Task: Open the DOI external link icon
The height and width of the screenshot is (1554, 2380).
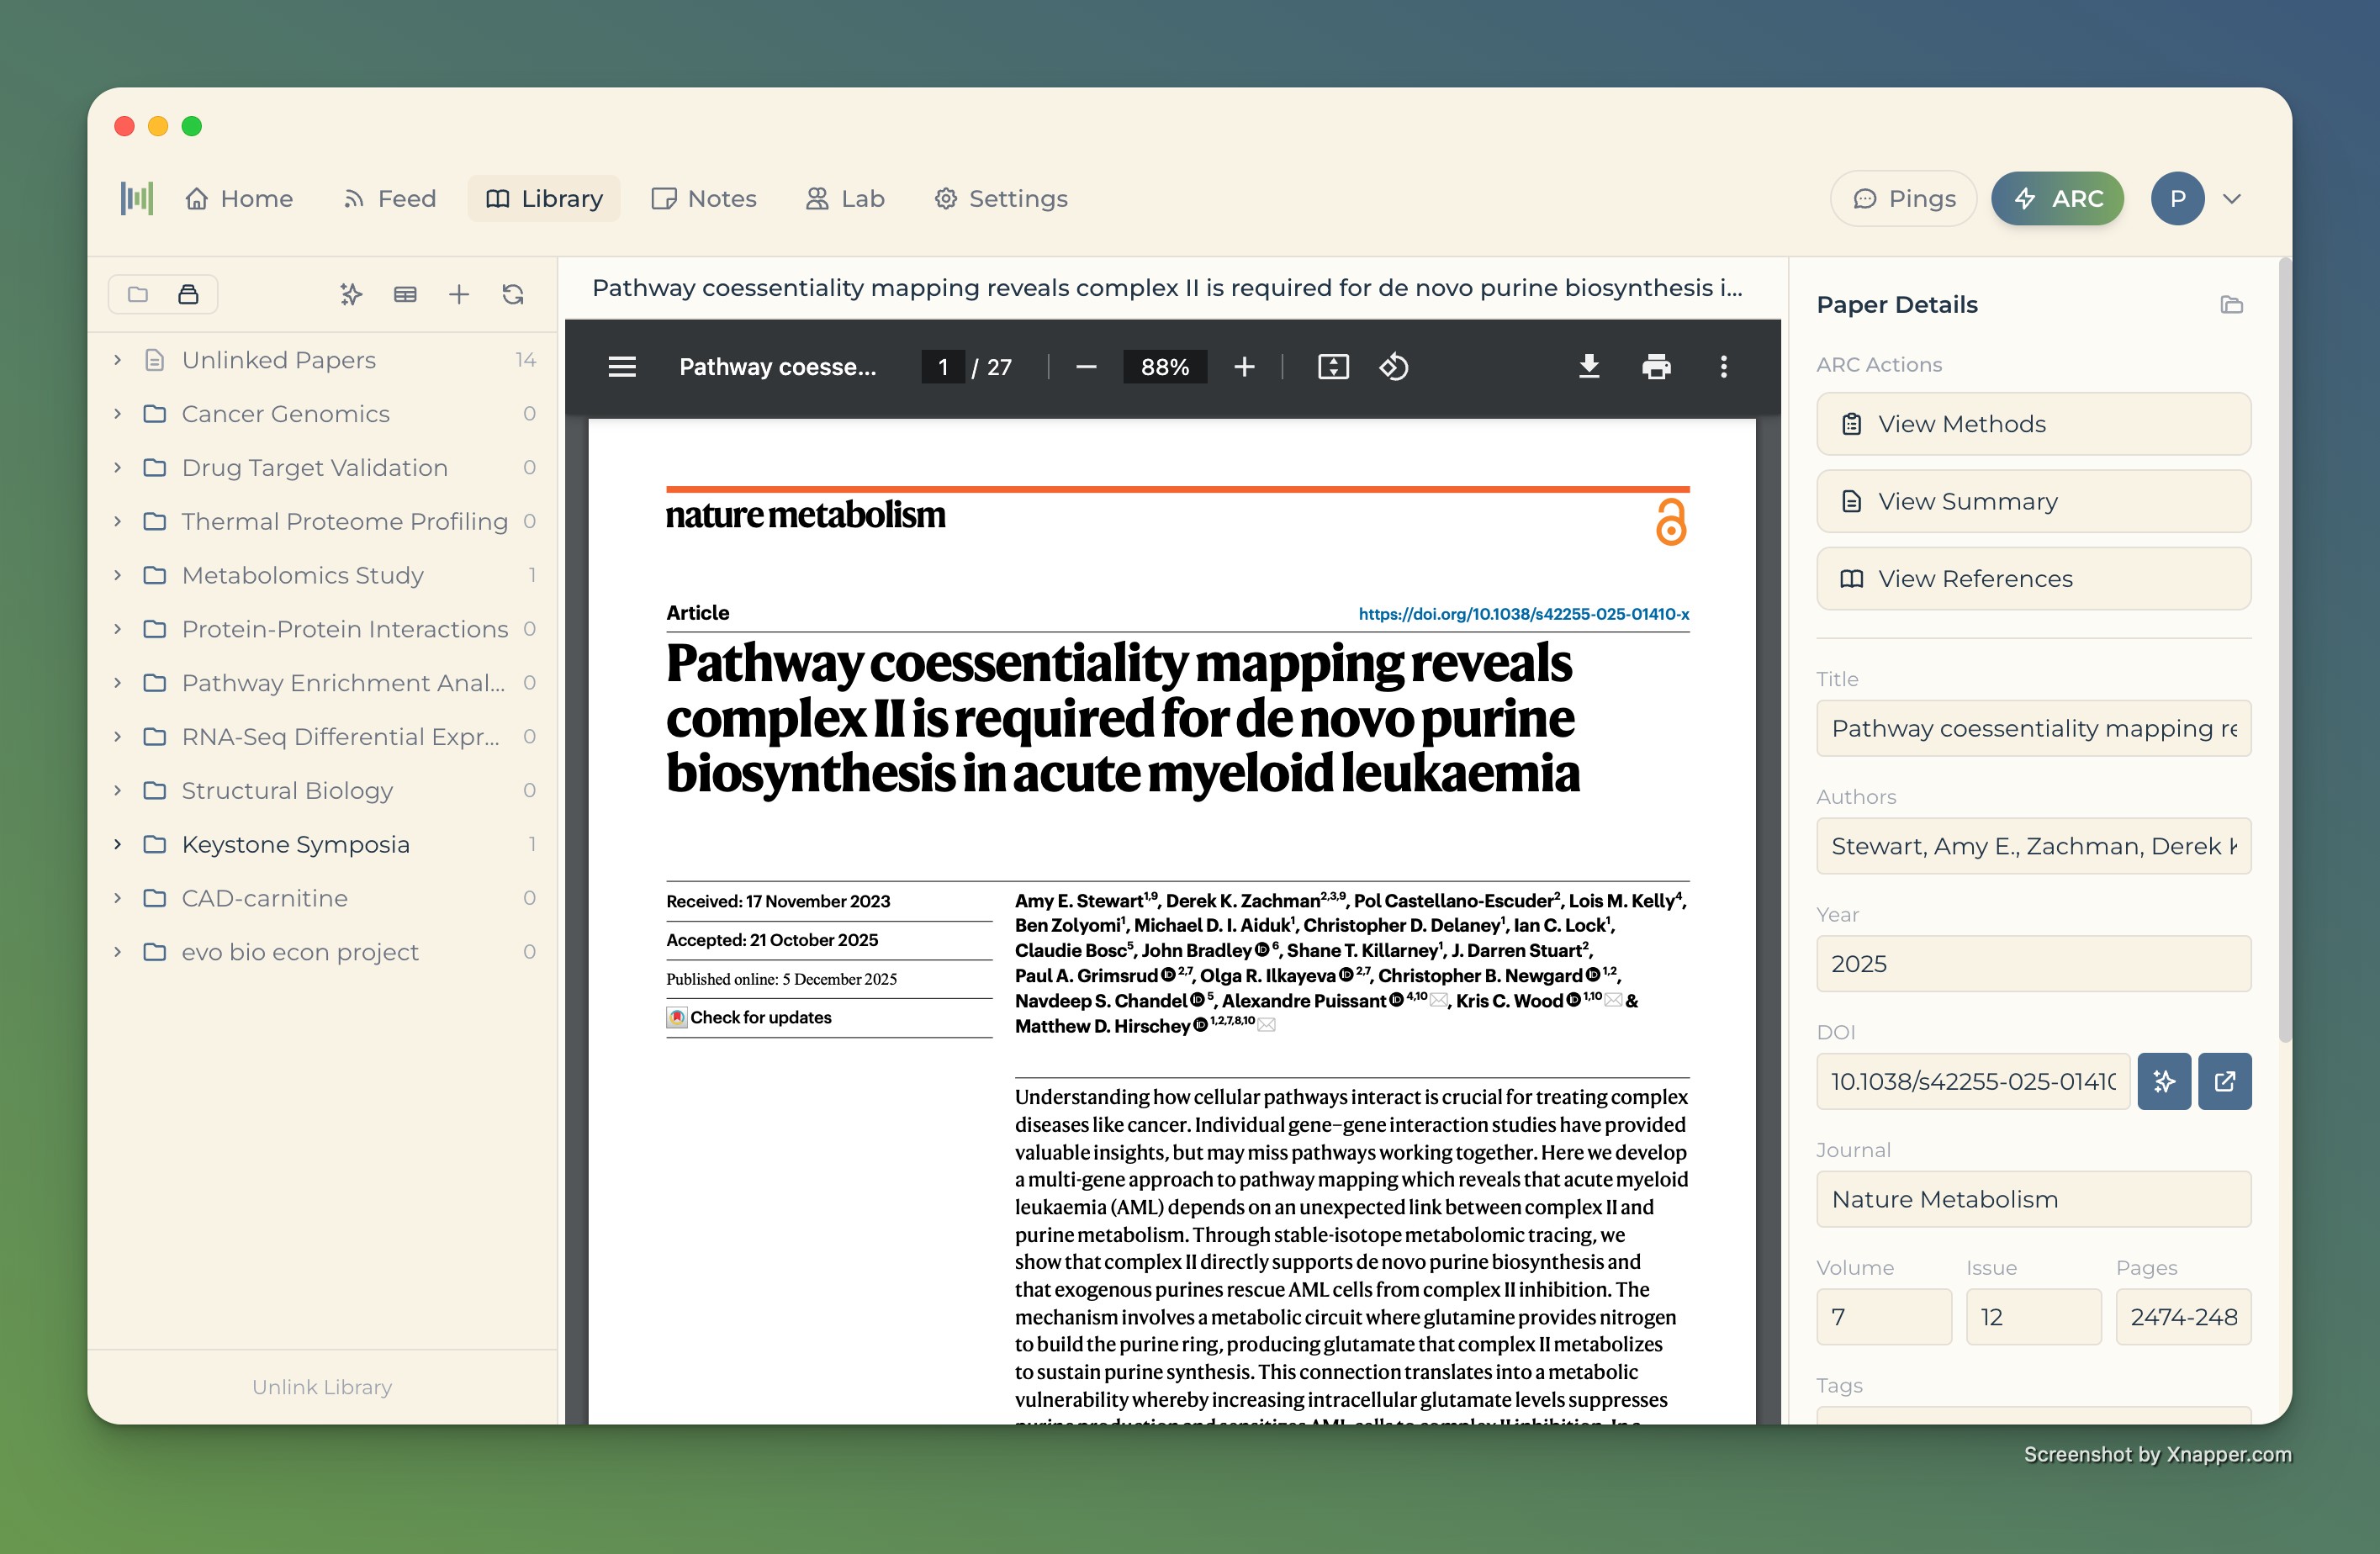Action: [x=2224, y=1081]
